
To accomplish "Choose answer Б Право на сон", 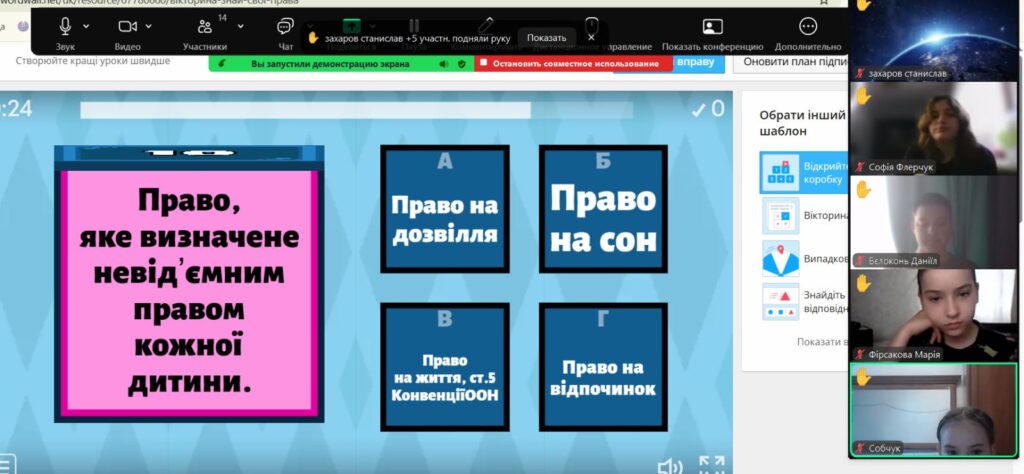I will click(x=603, y=209).
